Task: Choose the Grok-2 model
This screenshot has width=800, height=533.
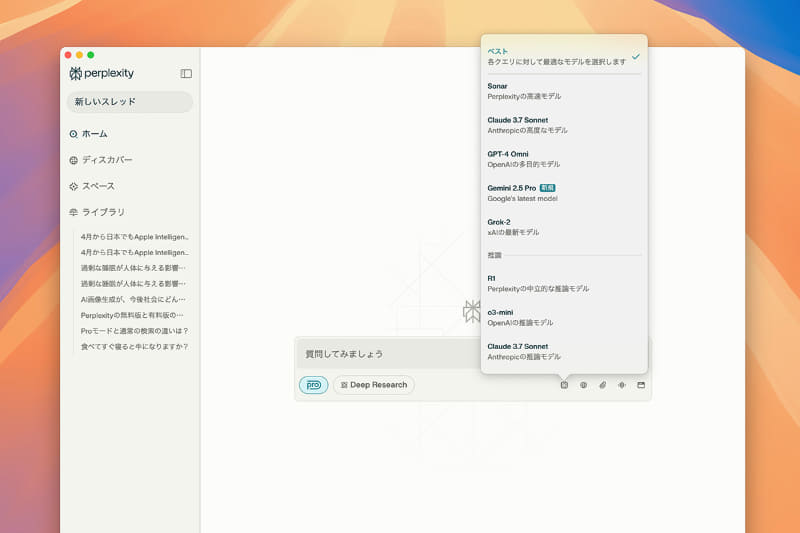Action: (564, 227)
